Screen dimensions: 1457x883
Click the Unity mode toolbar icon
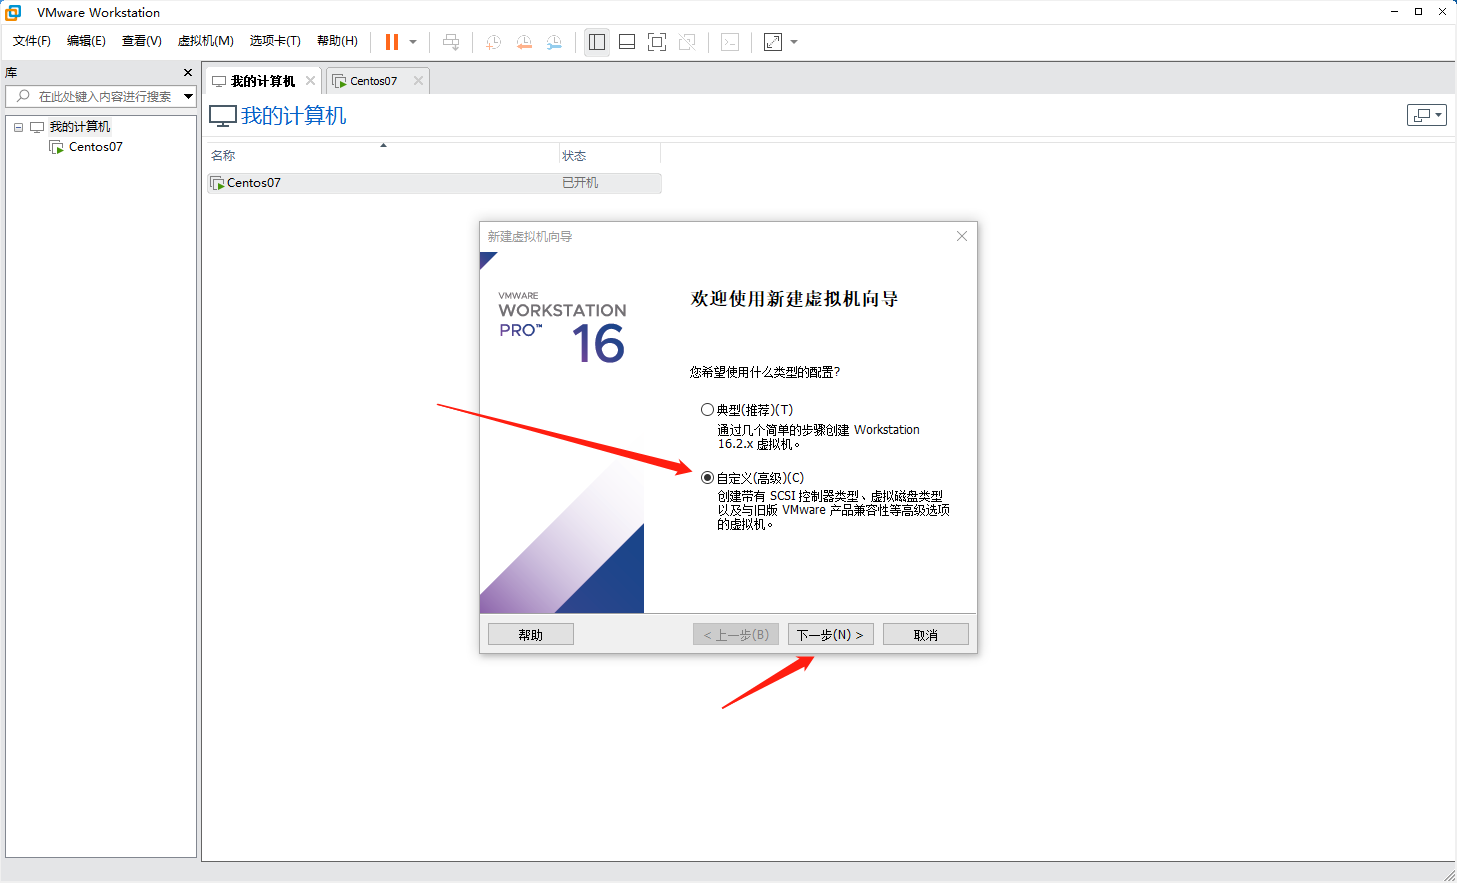point(687,42)
